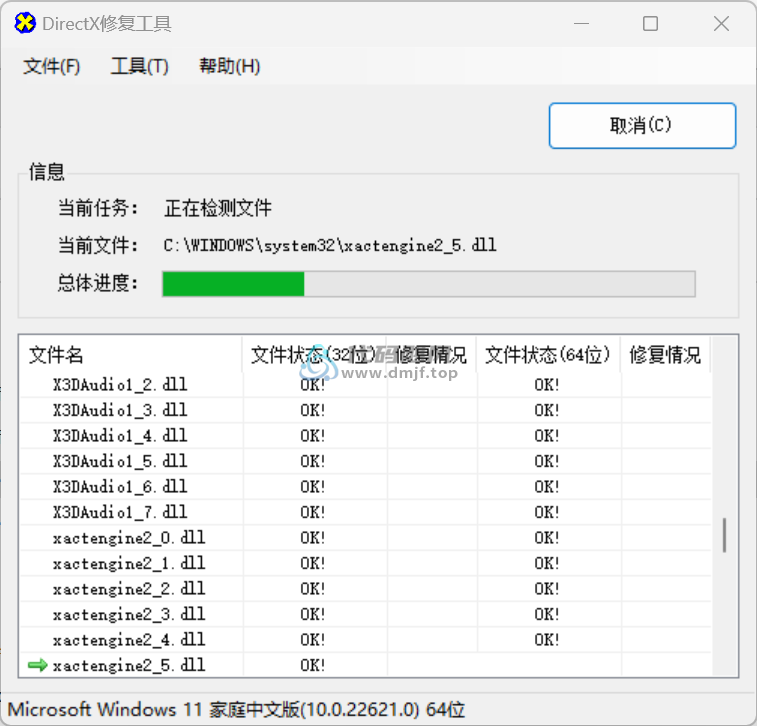Click the rightmost 修复情况 column header
This screenshot has height=726, width=757.
pos(665,355)
